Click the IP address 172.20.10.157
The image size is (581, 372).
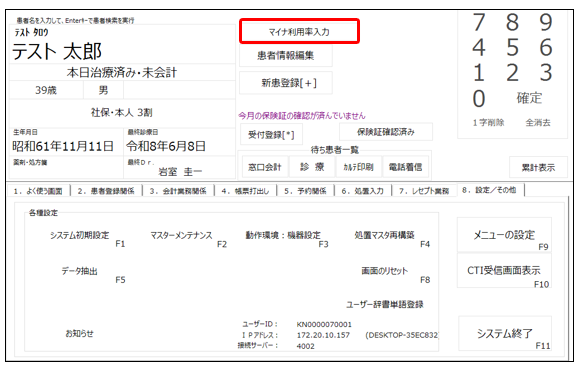(323, 335)
